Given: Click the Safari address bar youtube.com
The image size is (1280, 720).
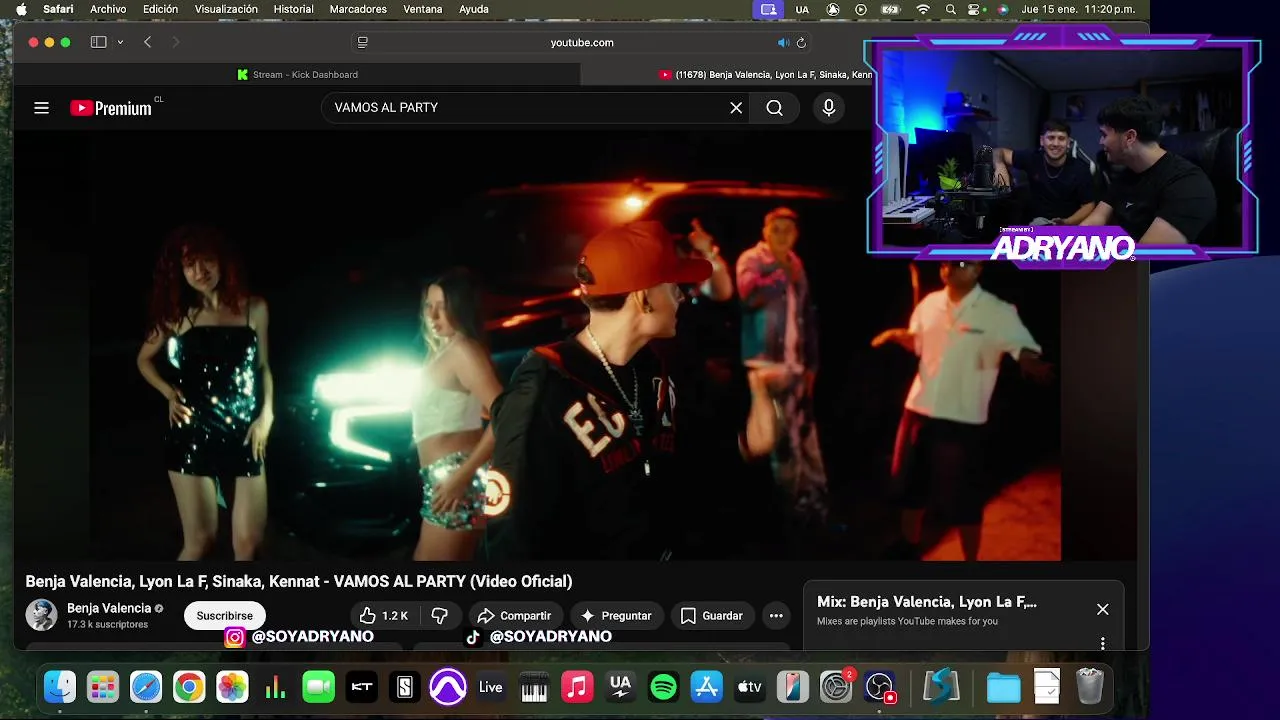Looking at the screenshot, I should point(582,42).
